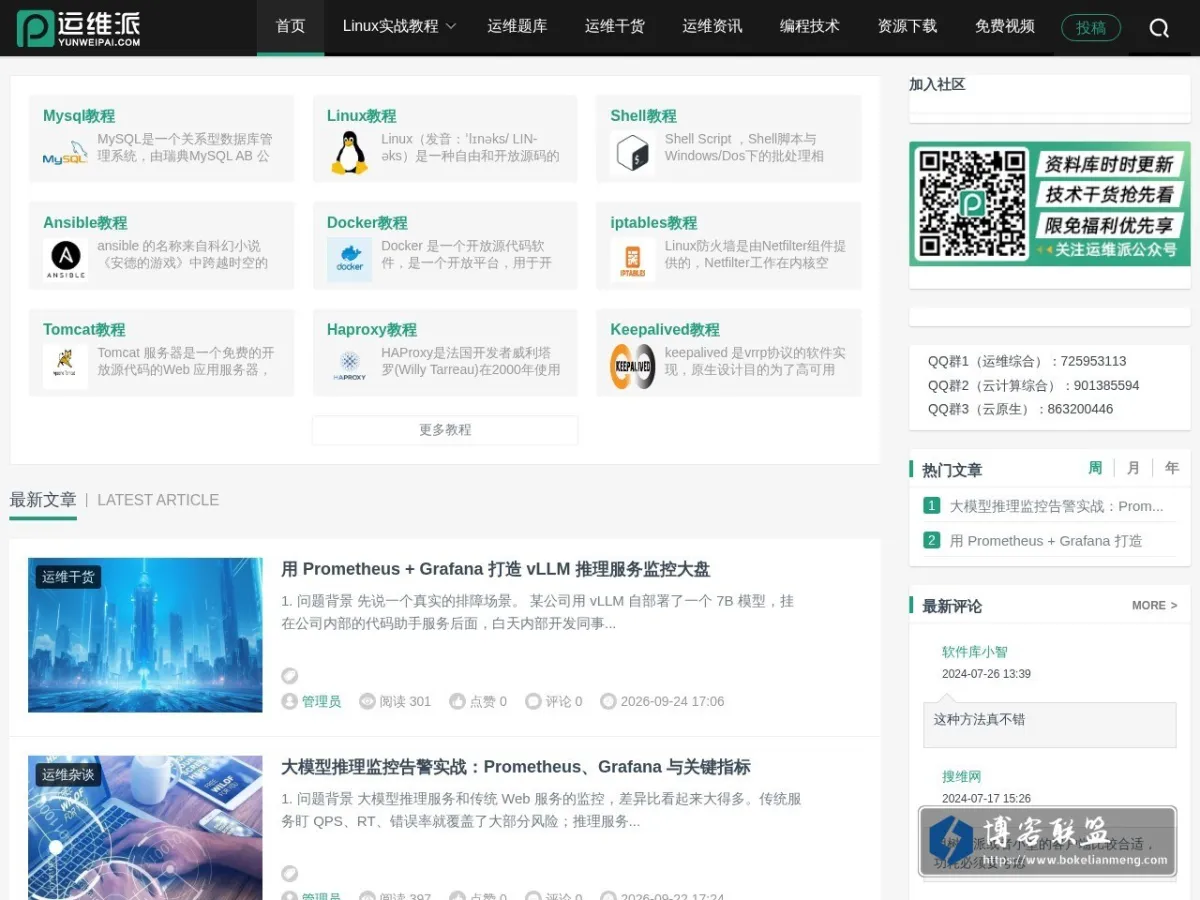
Task: Click the 运维派 site logo
Action: (x=79, y=28)
